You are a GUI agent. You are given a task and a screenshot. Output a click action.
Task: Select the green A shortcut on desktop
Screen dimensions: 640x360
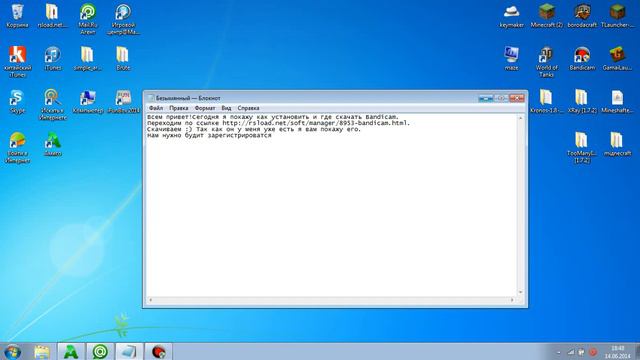pos(53,144)
